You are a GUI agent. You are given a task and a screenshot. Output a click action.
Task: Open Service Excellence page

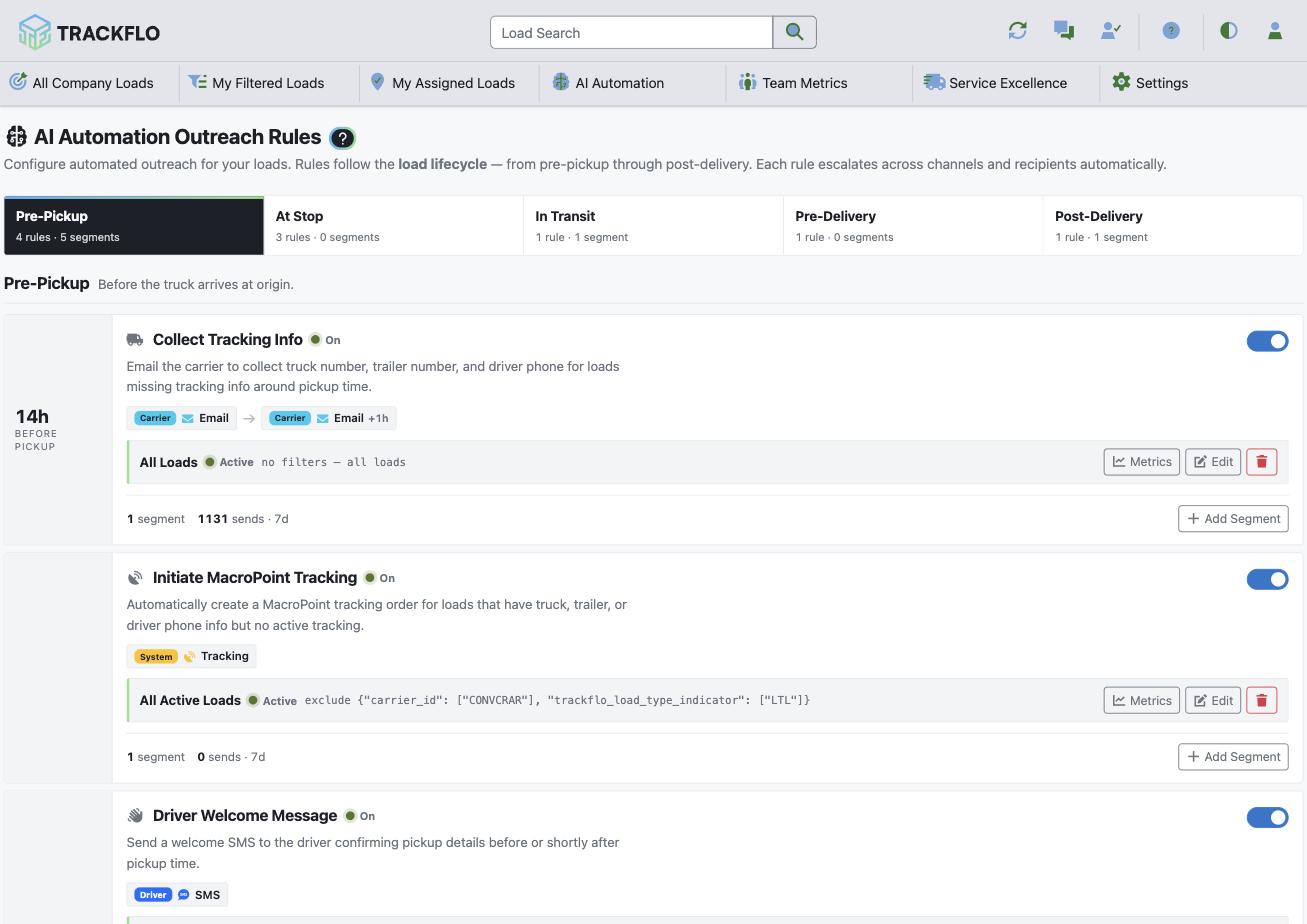tap(995, 83)
